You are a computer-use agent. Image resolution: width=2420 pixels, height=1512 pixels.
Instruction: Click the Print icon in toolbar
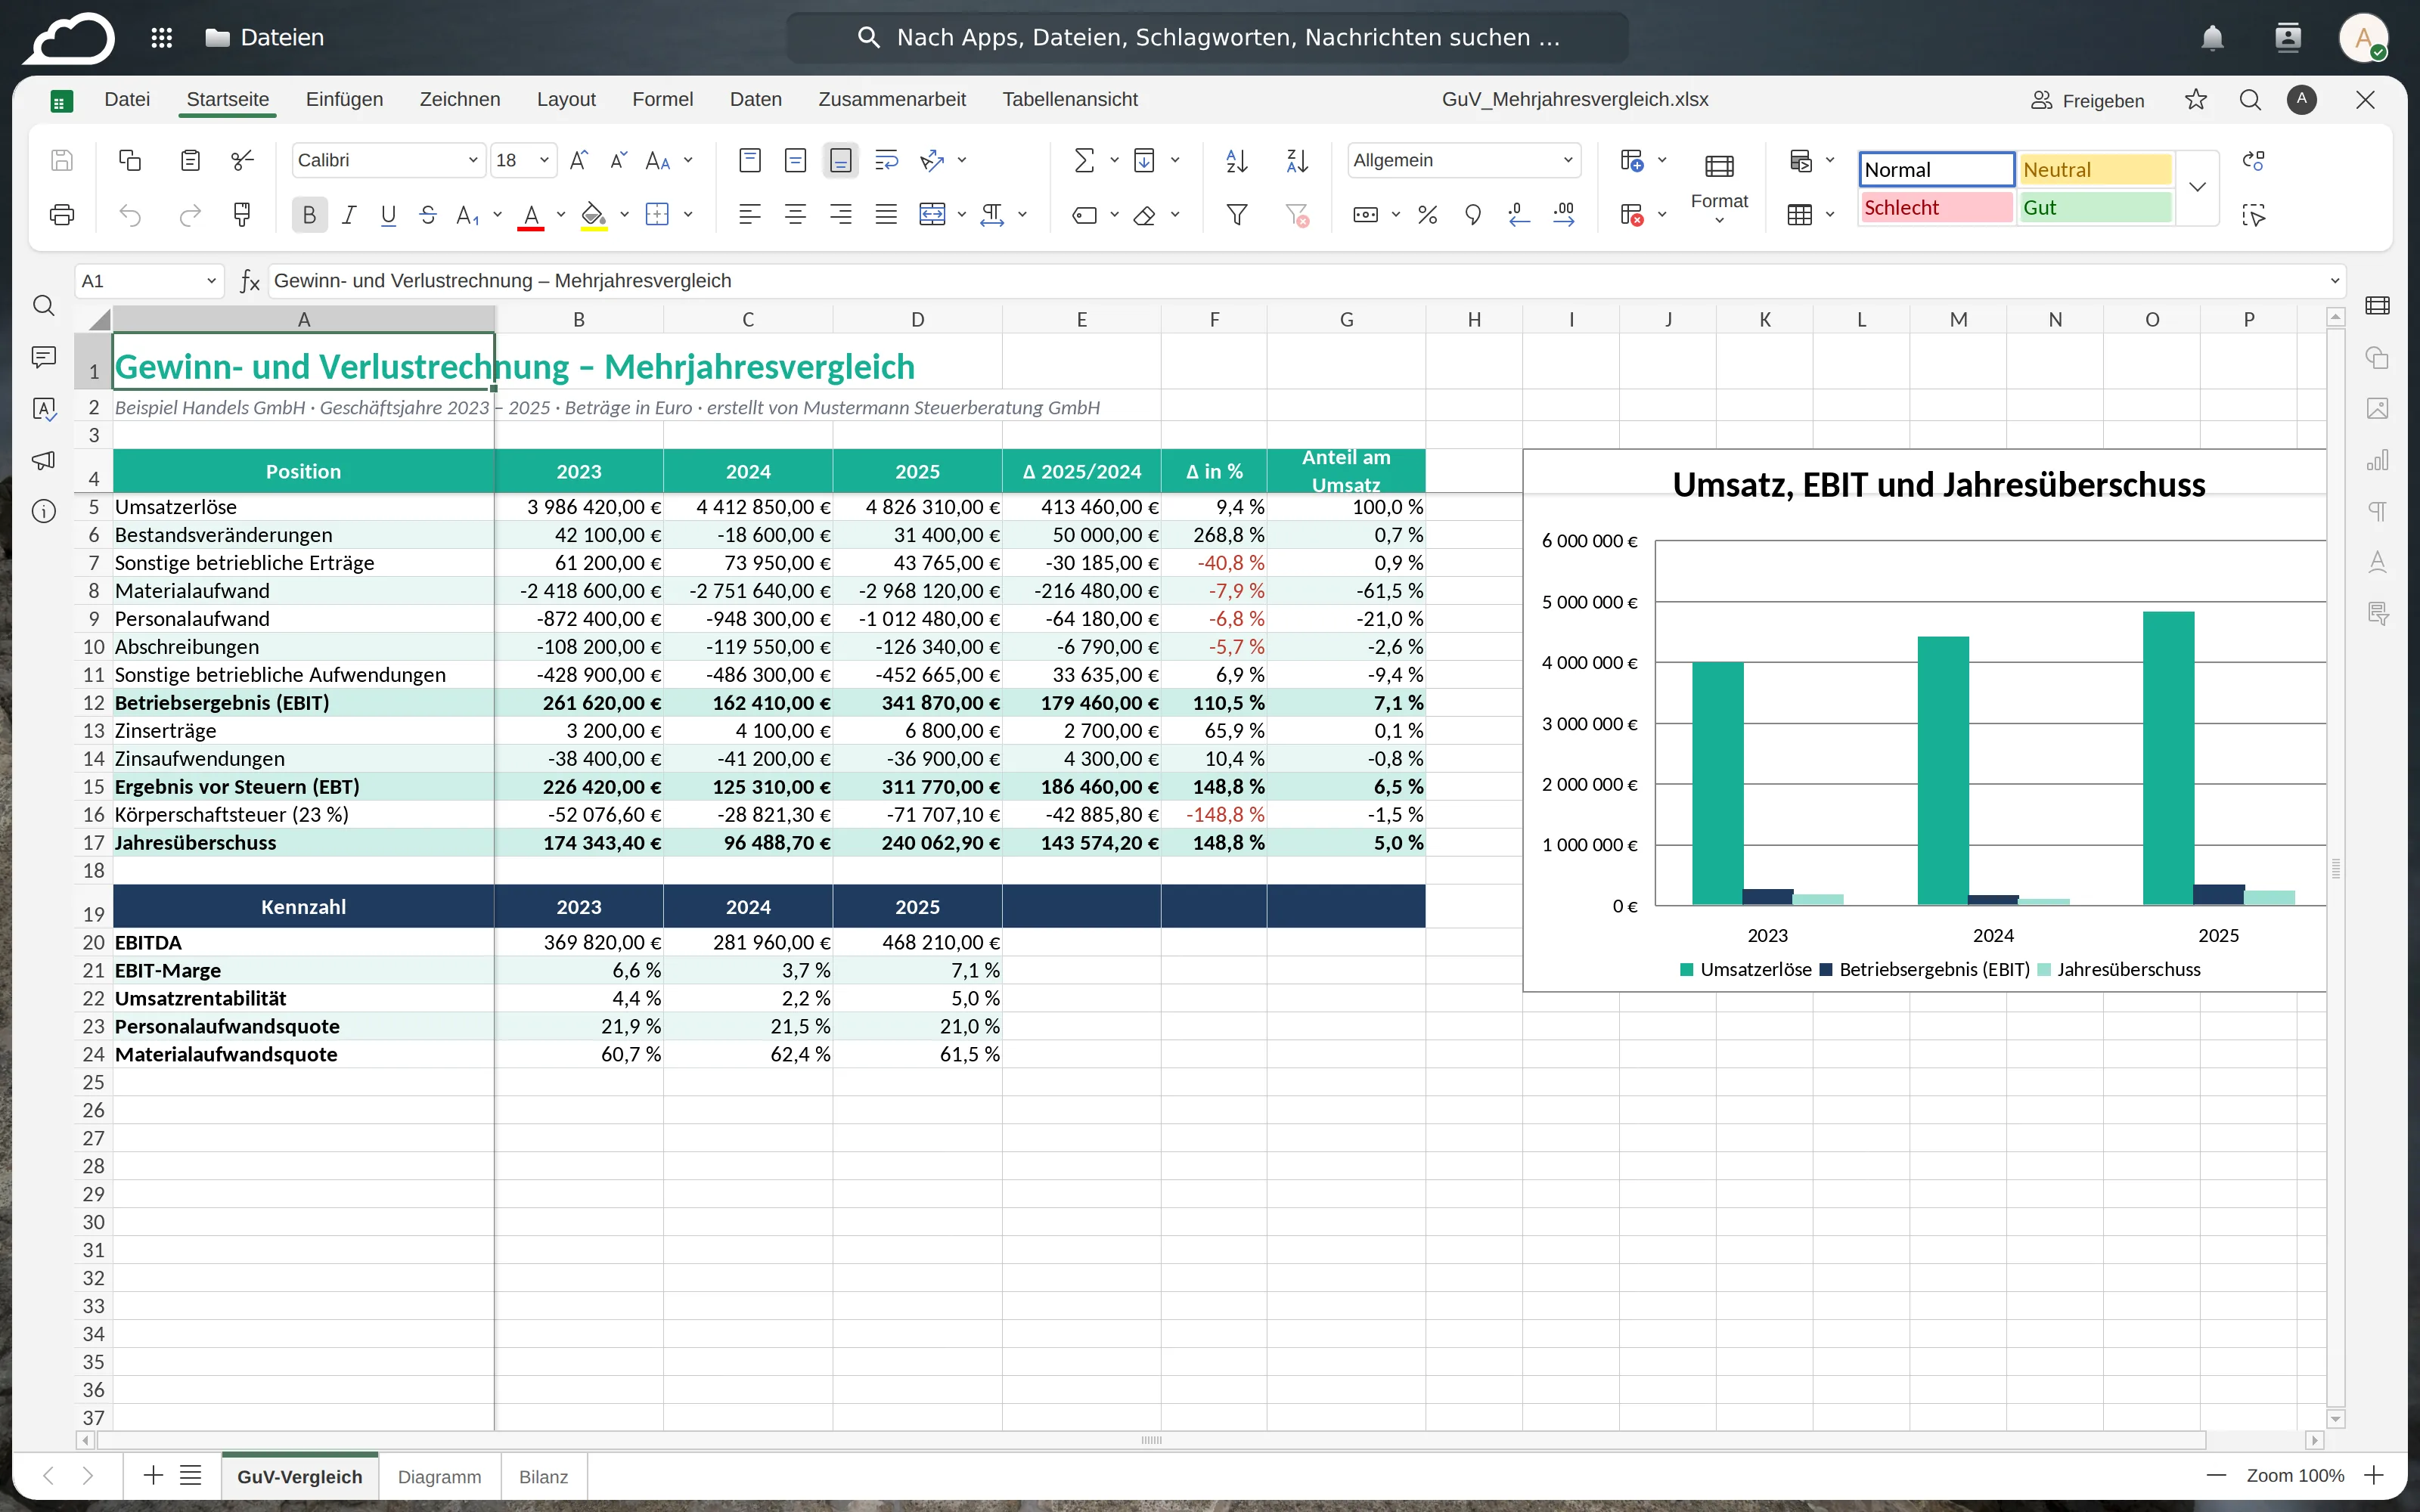point(62,214)
